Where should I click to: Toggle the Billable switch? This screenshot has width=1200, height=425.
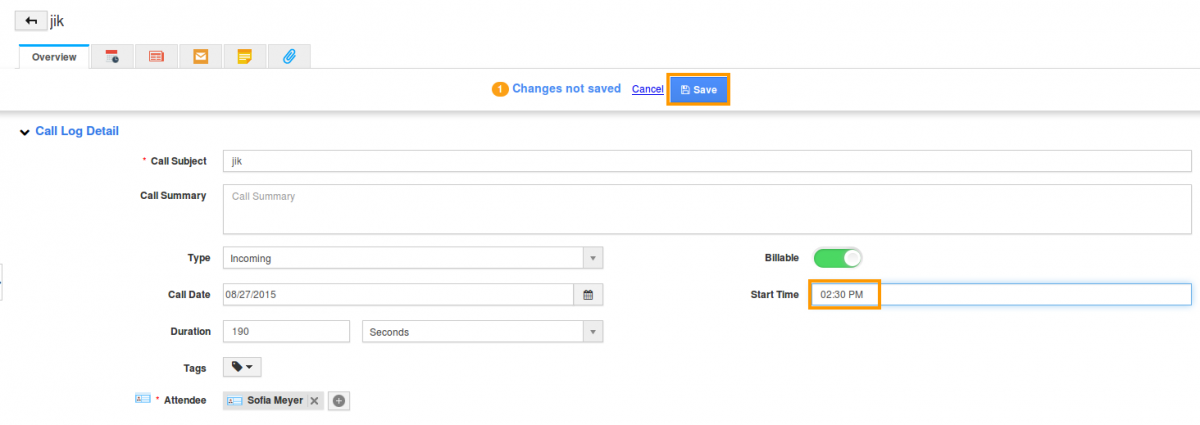coord(838,258)
